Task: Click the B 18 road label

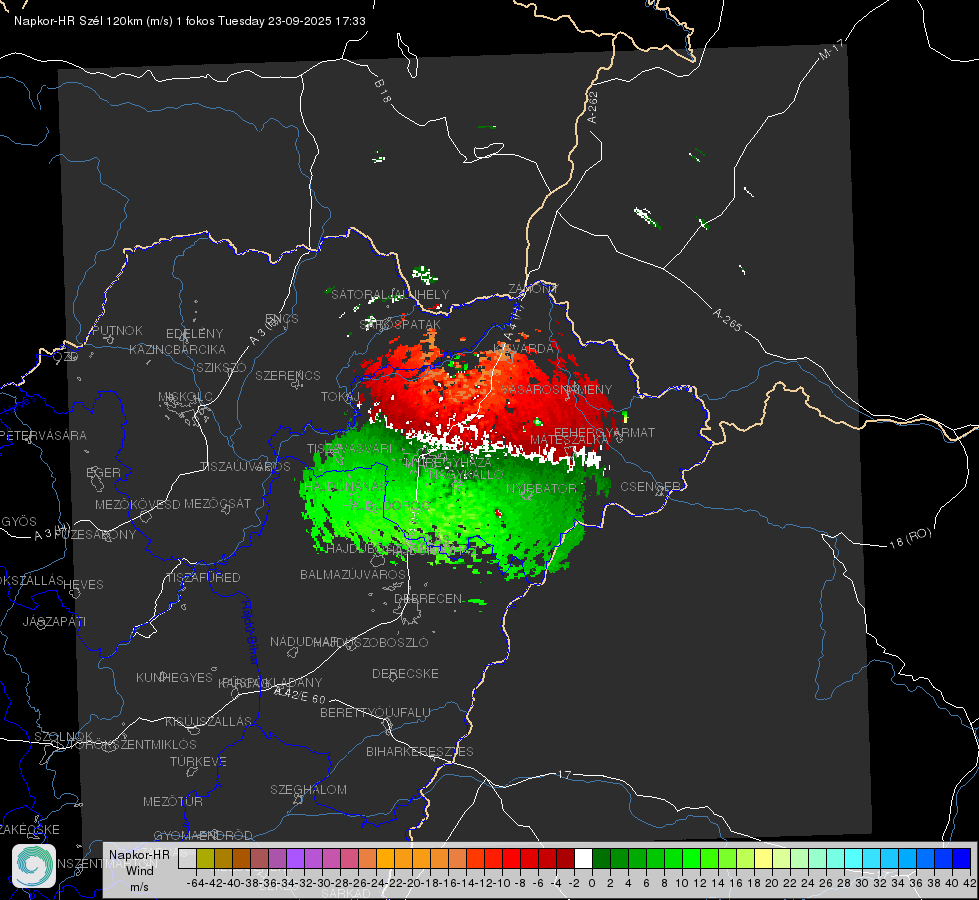Action: click(383, 91)
